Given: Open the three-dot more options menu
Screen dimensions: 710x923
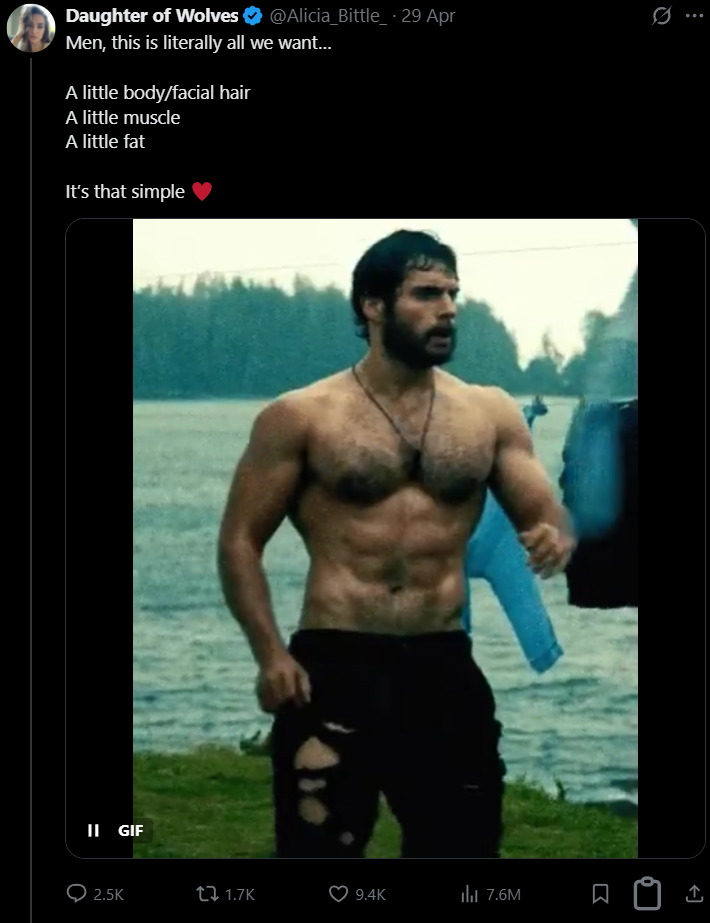Looking at the screenshot, I should [695, 16].
